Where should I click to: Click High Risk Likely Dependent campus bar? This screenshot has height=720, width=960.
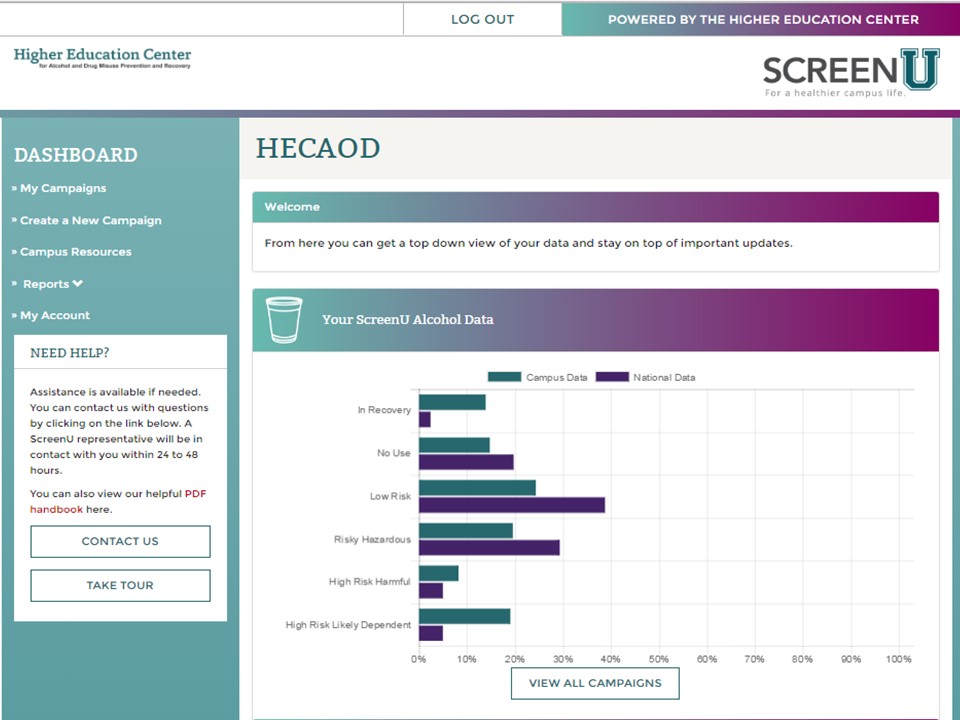(465, 617)
